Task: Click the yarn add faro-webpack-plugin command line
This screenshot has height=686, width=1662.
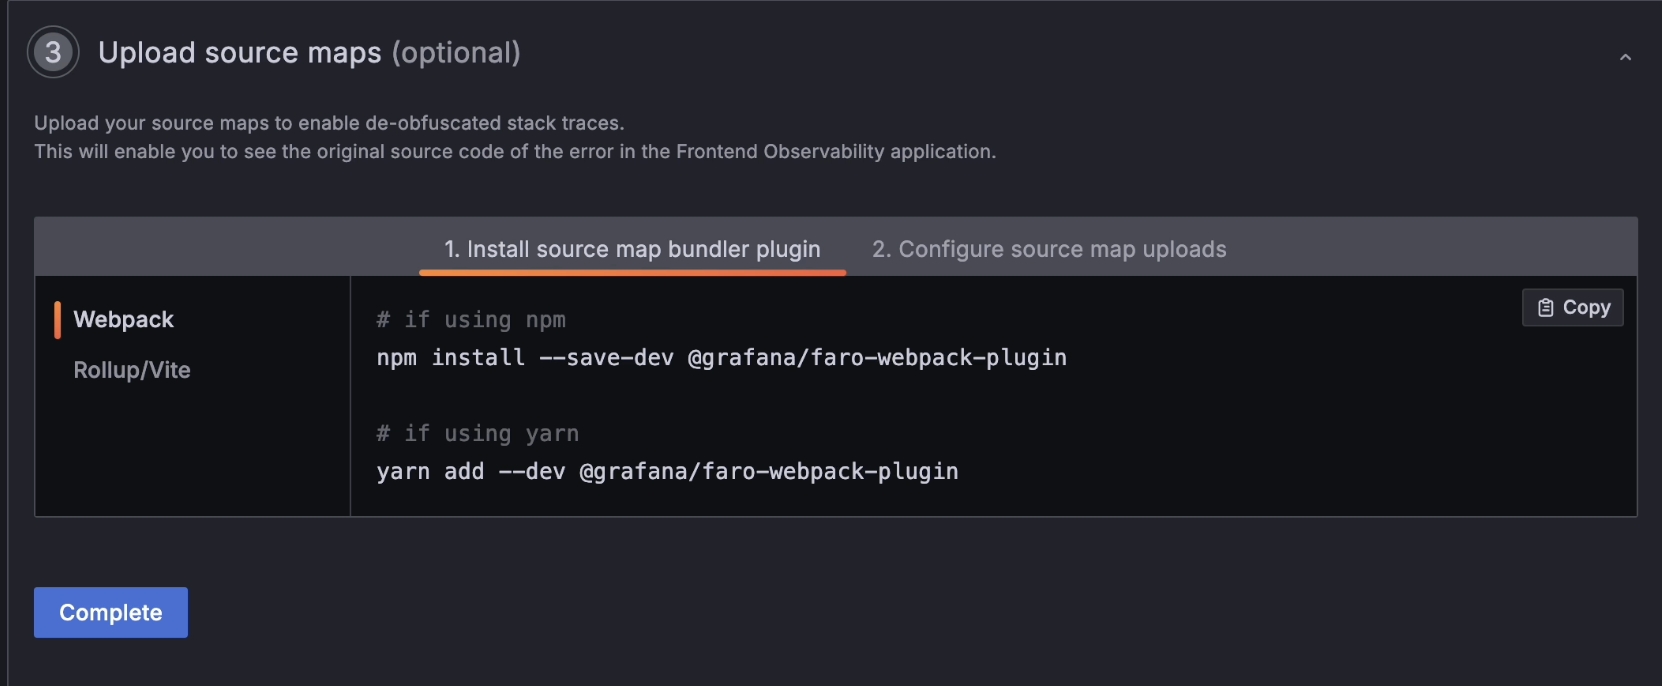Action: coord(667,472)
